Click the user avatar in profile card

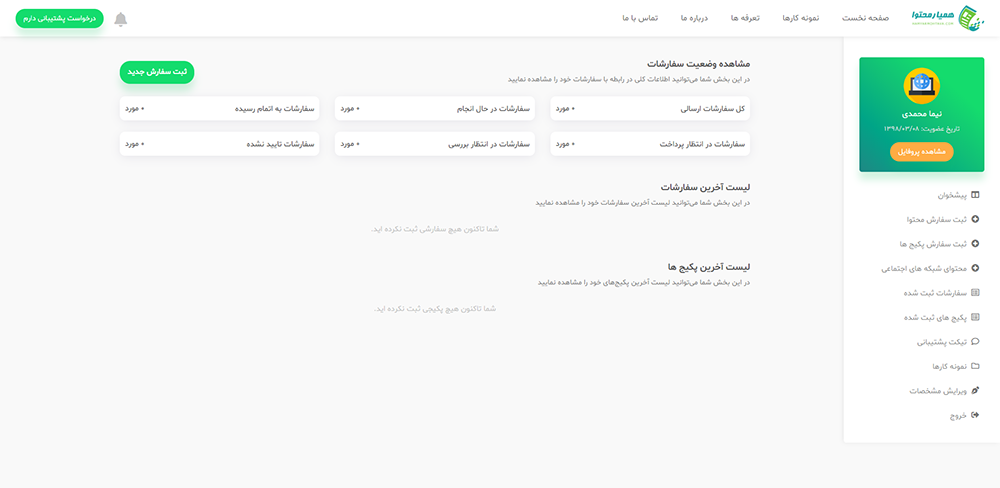click(922, 85)
